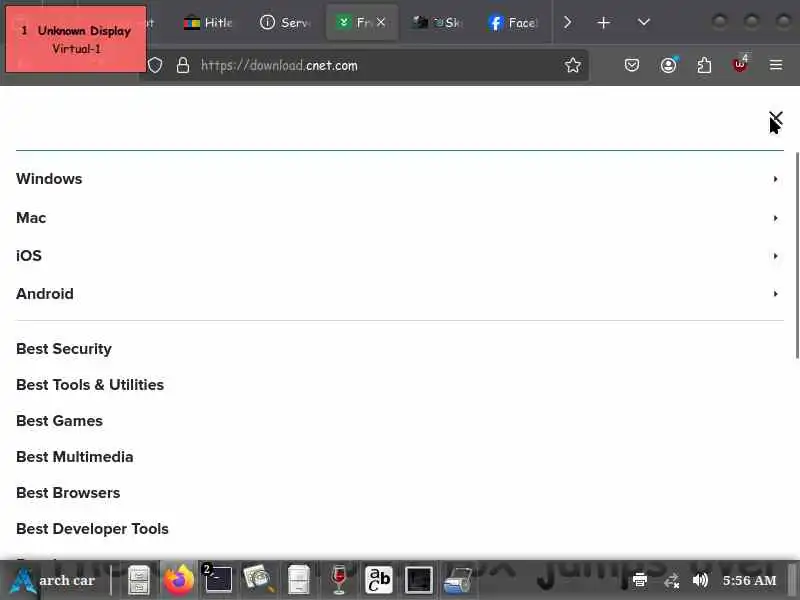Image resolution: width=800 pixels, height=600 pixels.
Task: Close the active CNET tab
Action: 381,22
